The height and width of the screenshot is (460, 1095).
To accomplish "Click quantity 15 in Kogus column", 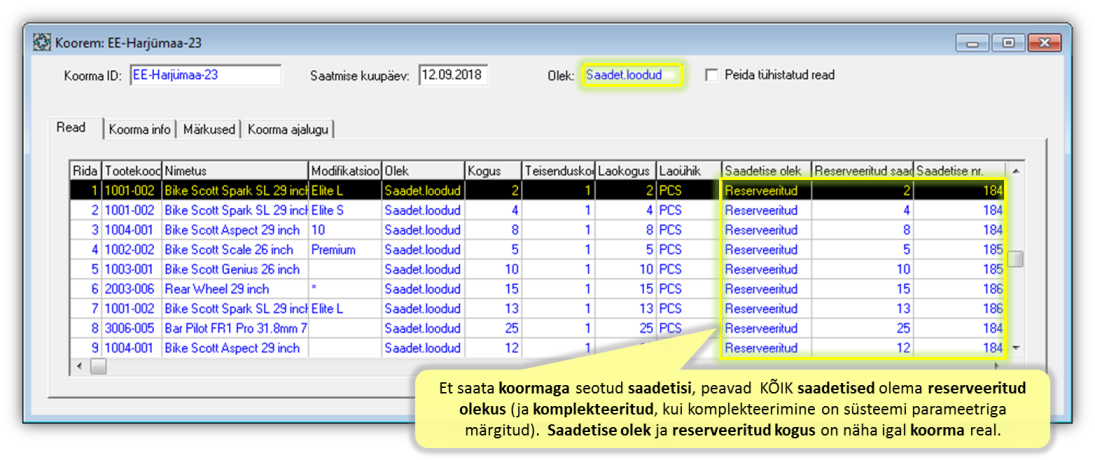I will 494,288.
